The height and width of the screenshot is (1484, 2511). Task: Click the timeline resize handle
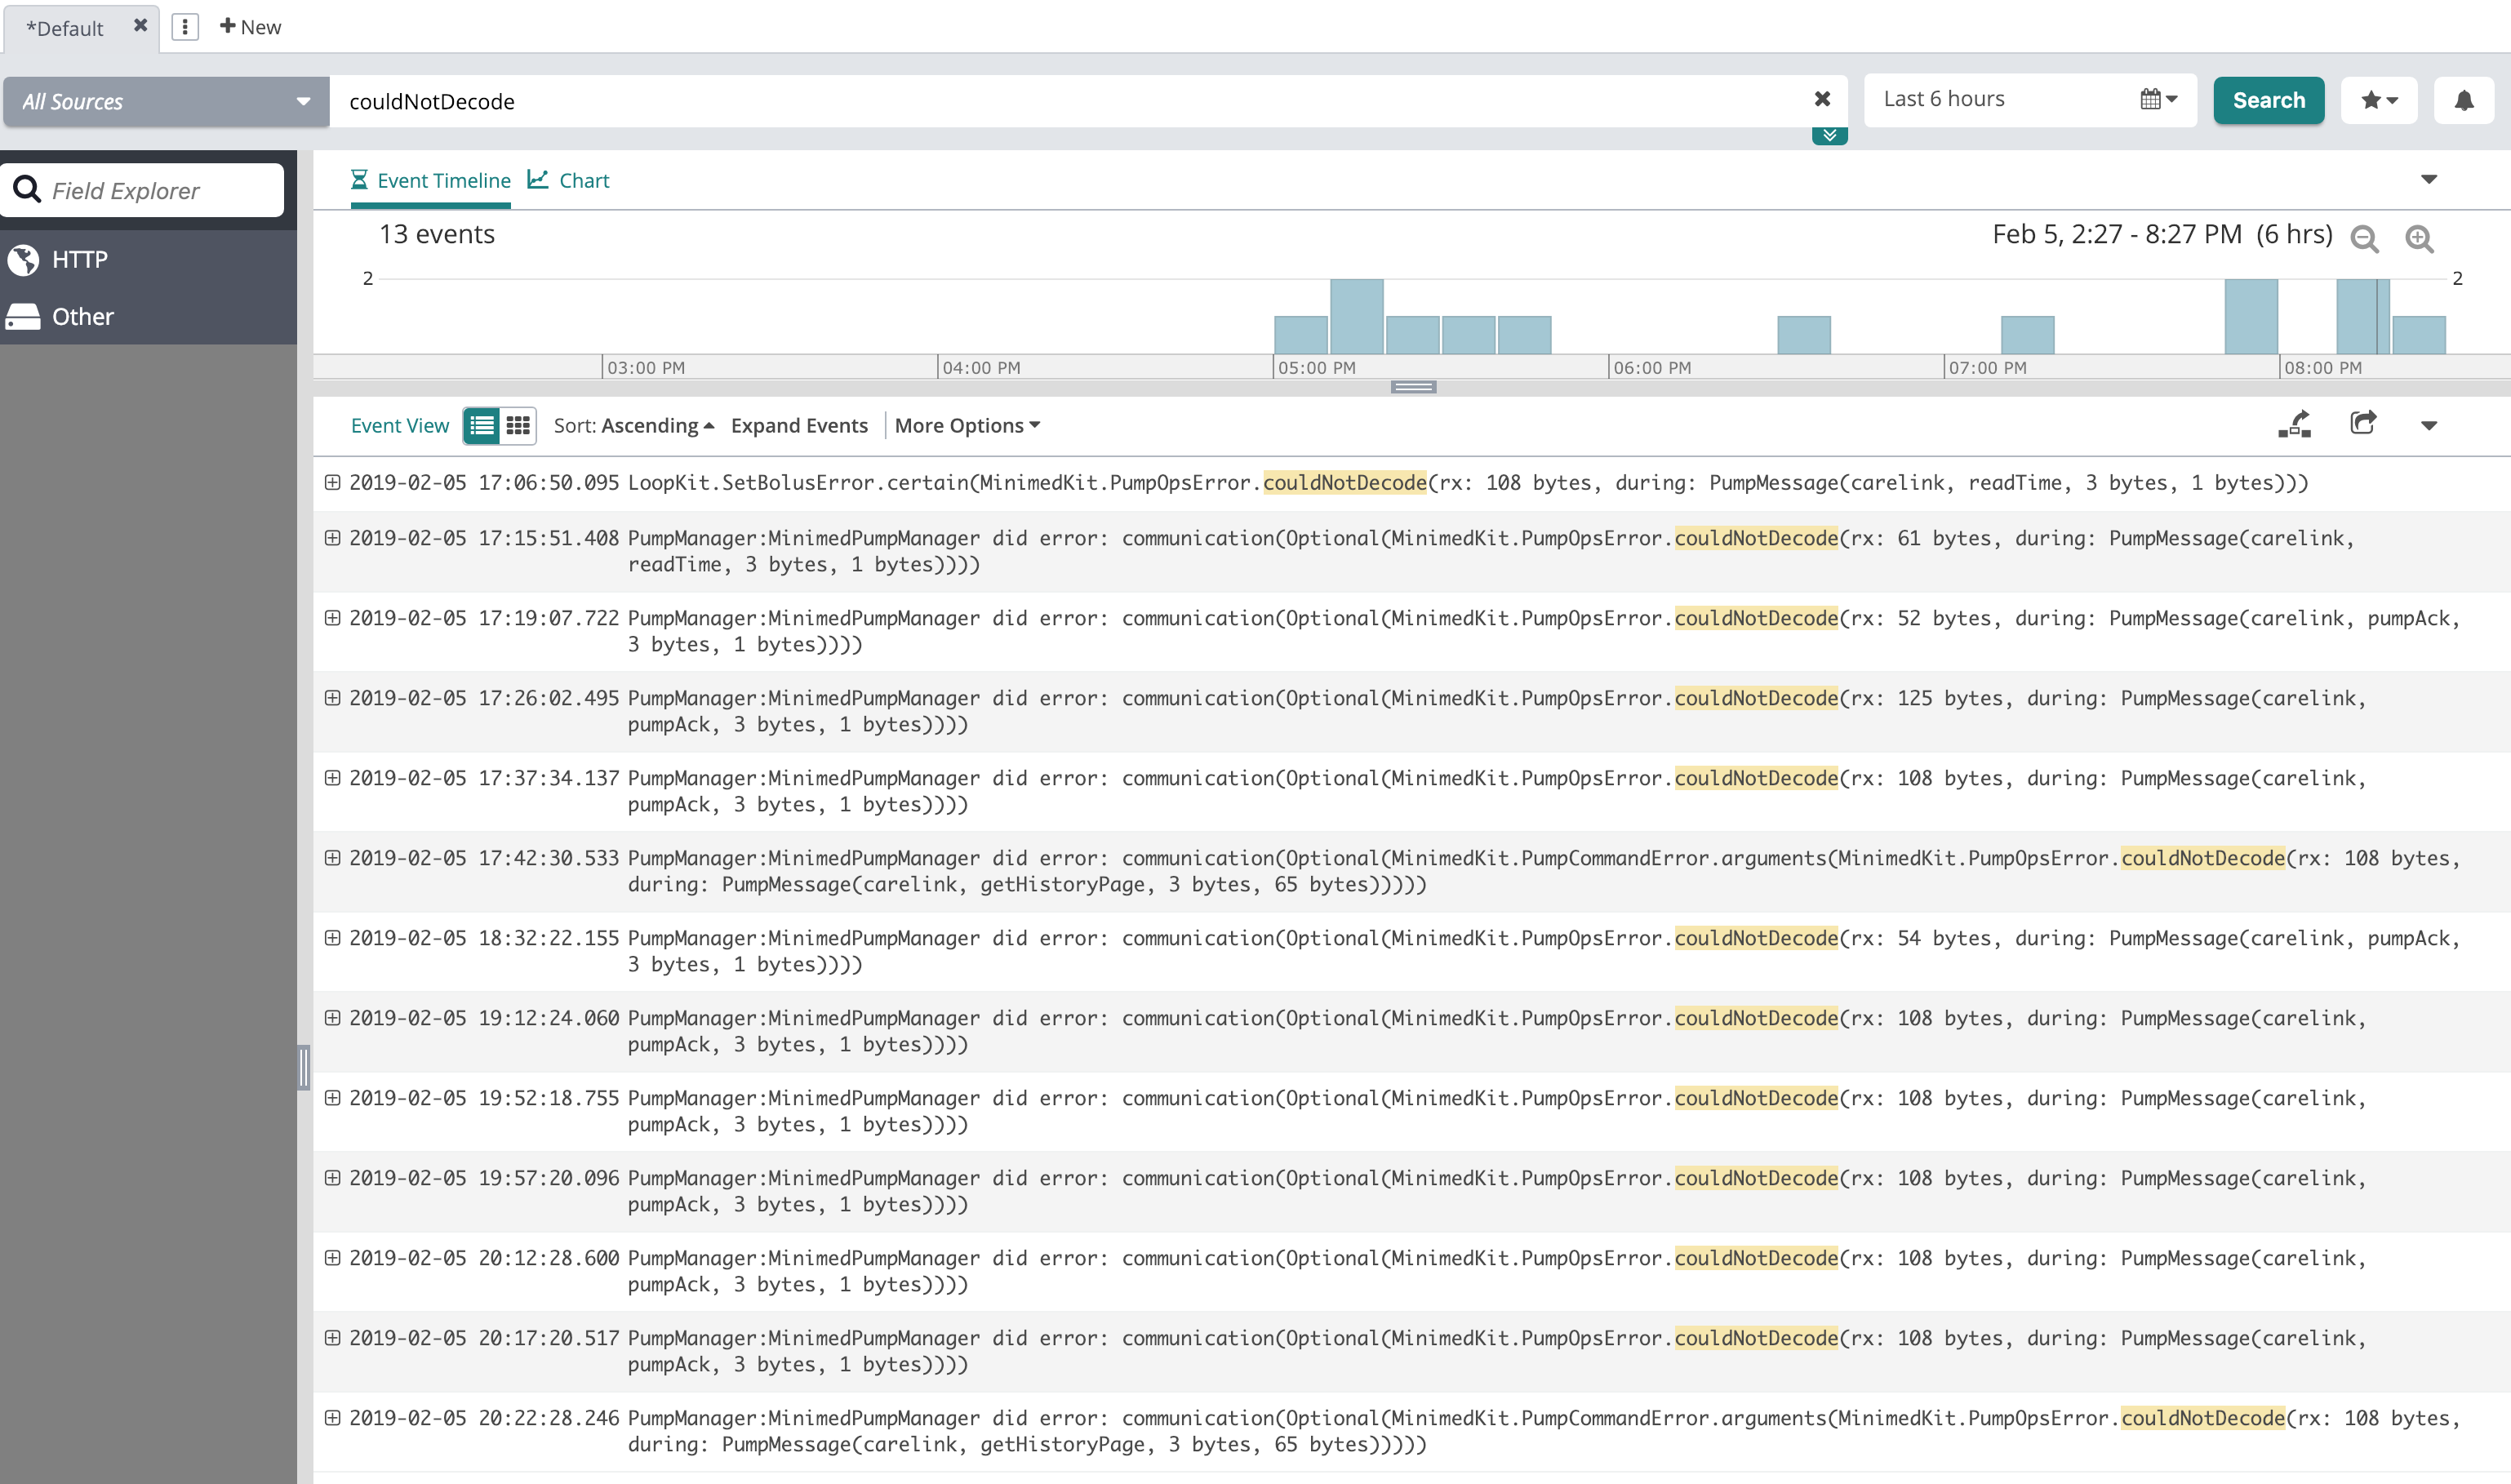coord(1413,388)
